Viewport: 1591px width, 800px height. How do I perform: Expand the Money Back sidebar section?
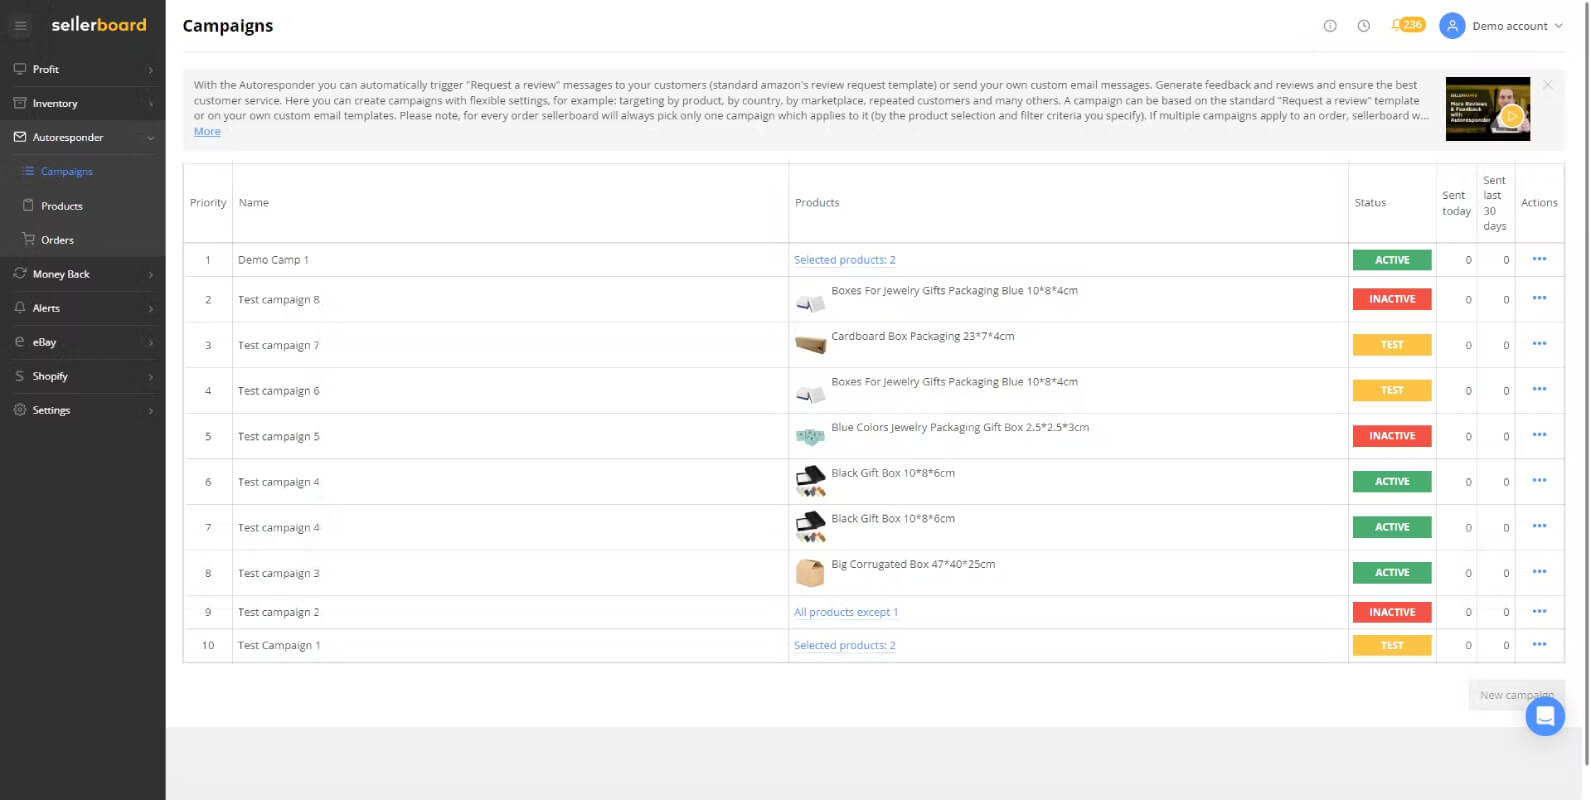[82, 274]
